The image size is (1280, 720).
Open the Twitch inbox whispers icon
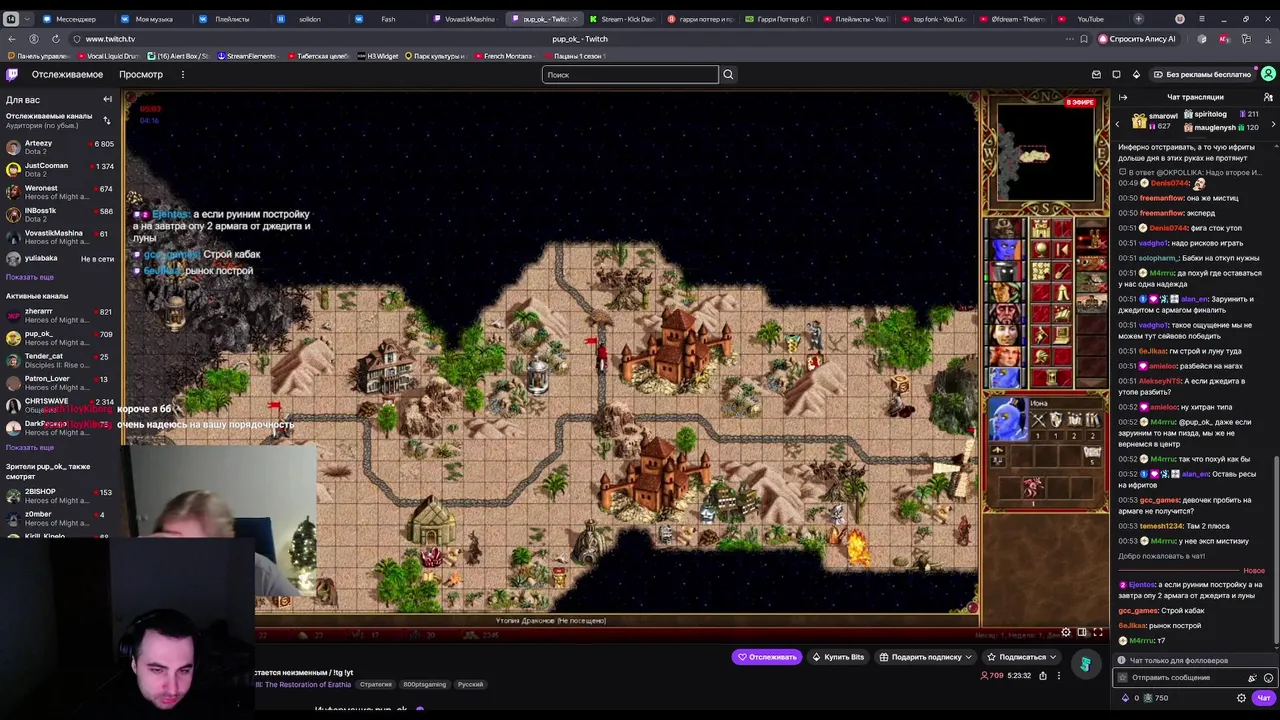tap(1096, 74)
